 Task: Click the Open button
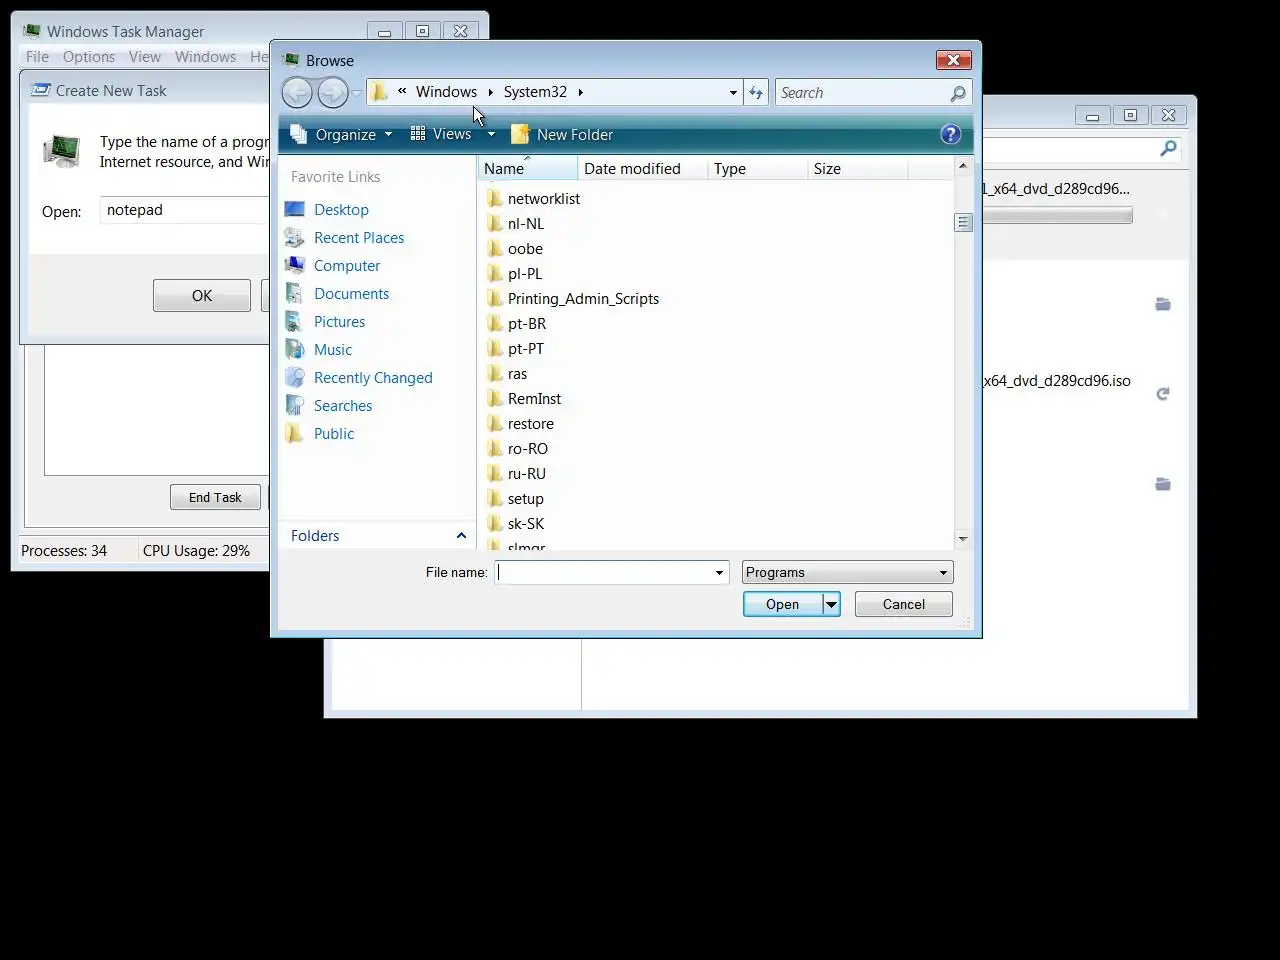[782, 605]
